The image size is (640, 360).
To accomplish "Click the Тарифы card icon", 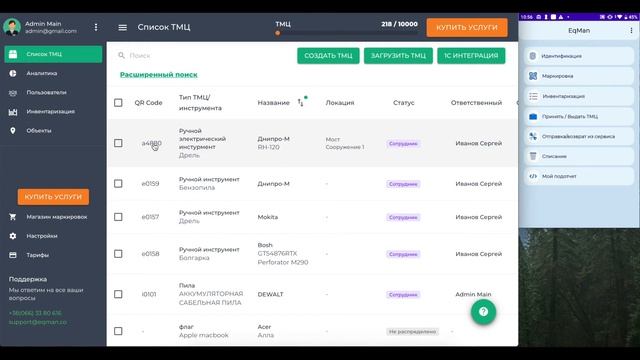I will (13, 255).
